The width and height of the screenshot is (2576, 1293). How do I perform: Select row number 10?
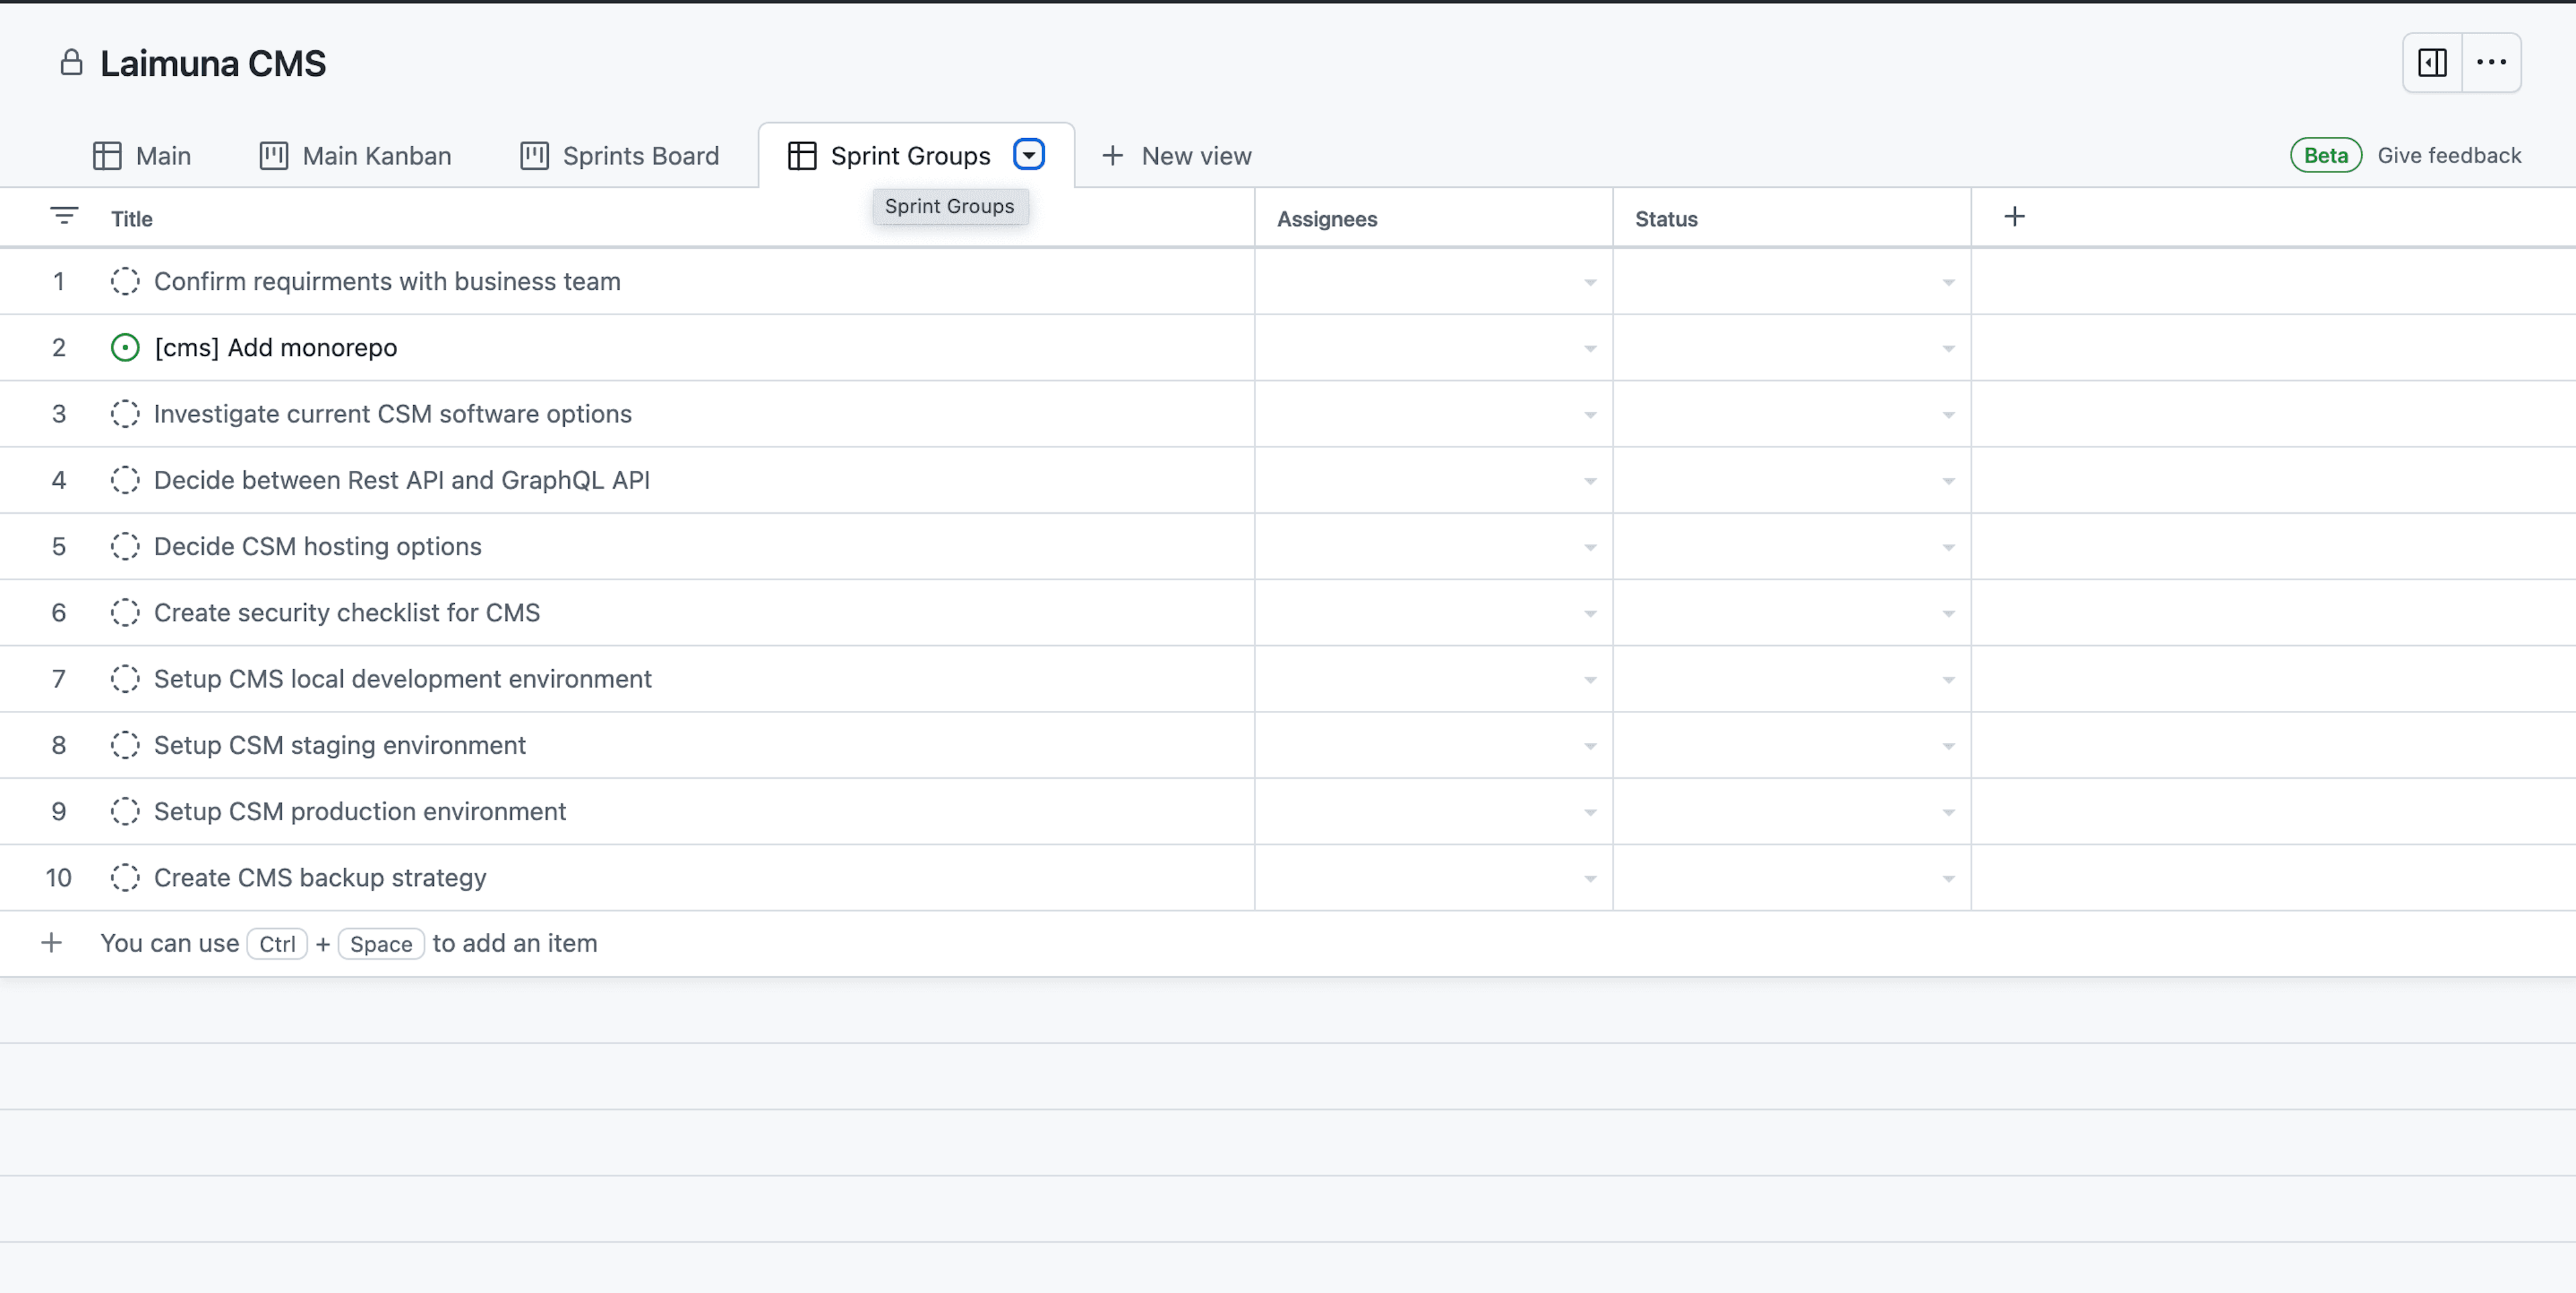coord(59,877)
